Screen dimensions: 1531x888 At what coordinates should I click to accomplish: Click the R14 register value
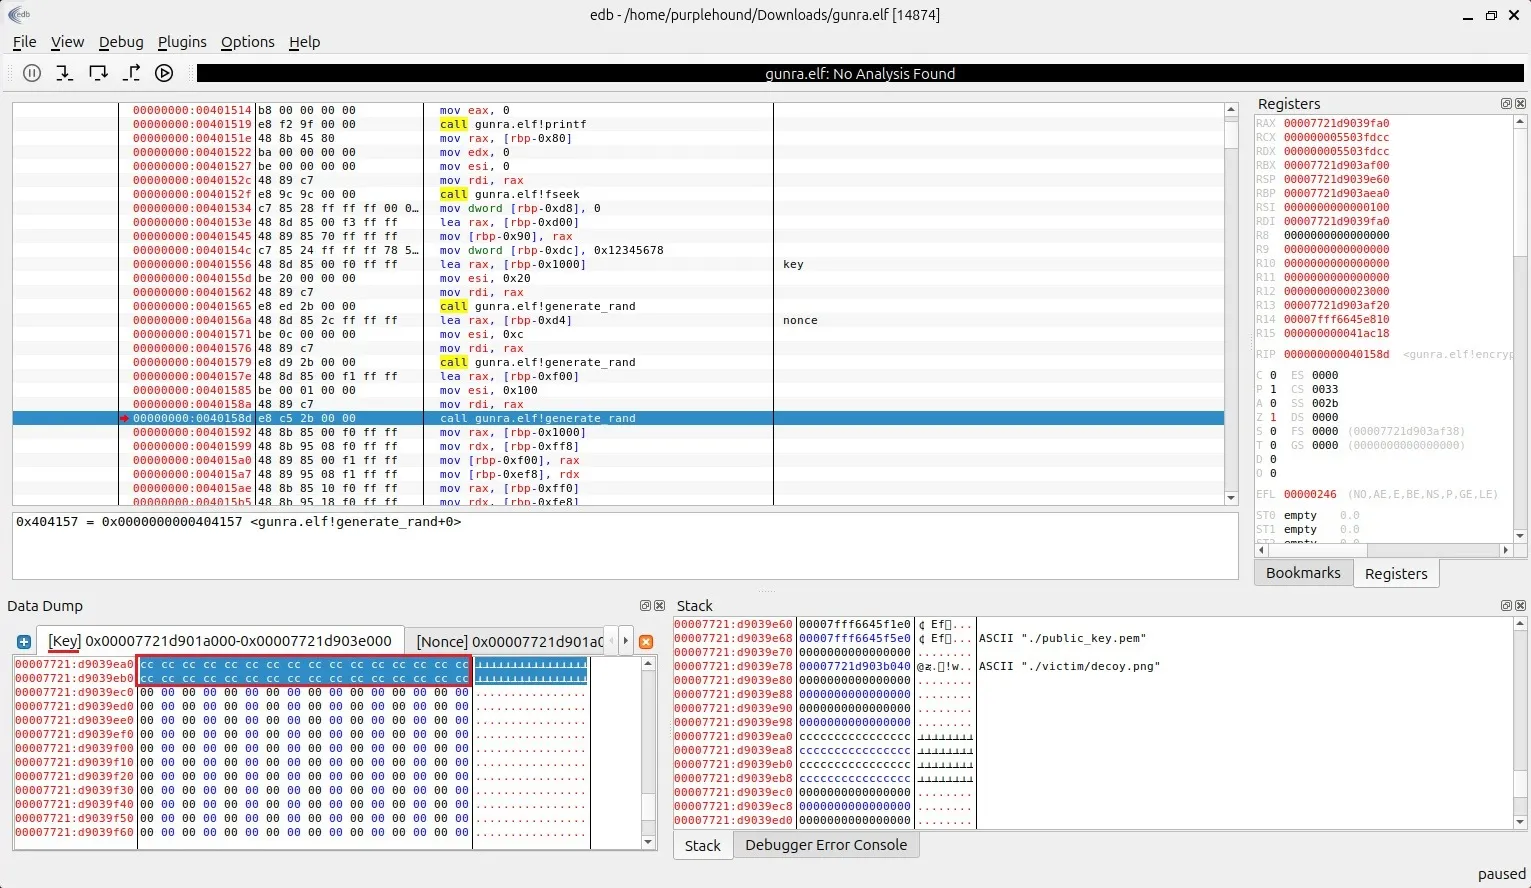click(1336, 319)
